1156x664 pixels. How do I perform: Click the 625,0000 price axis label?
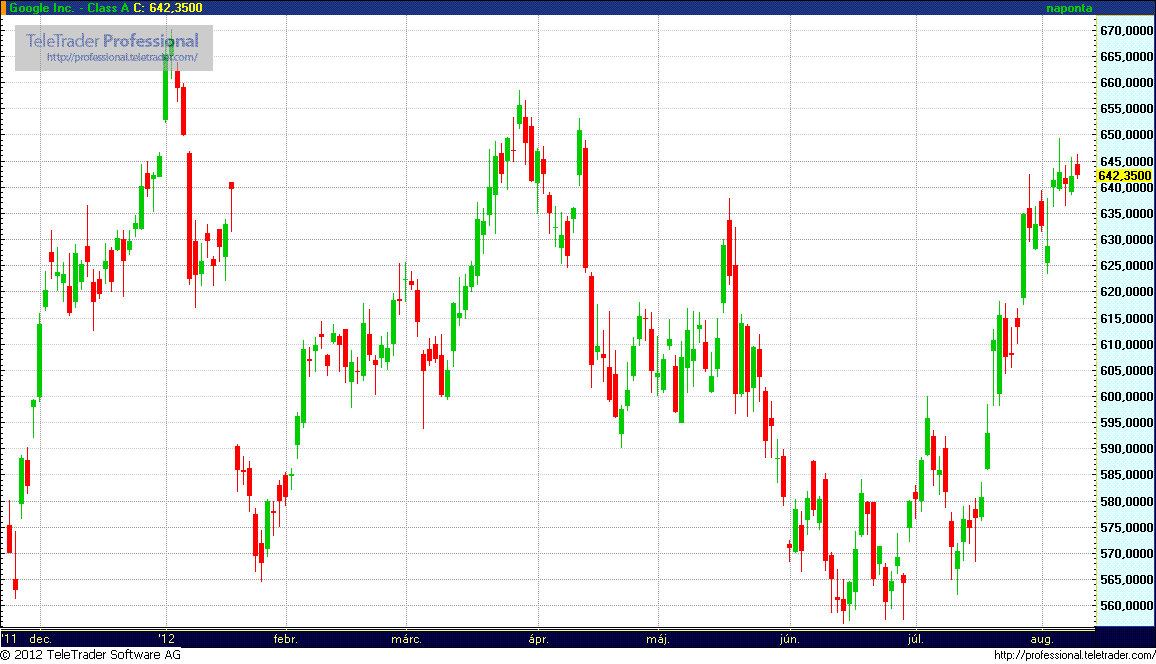(1126, 265)
